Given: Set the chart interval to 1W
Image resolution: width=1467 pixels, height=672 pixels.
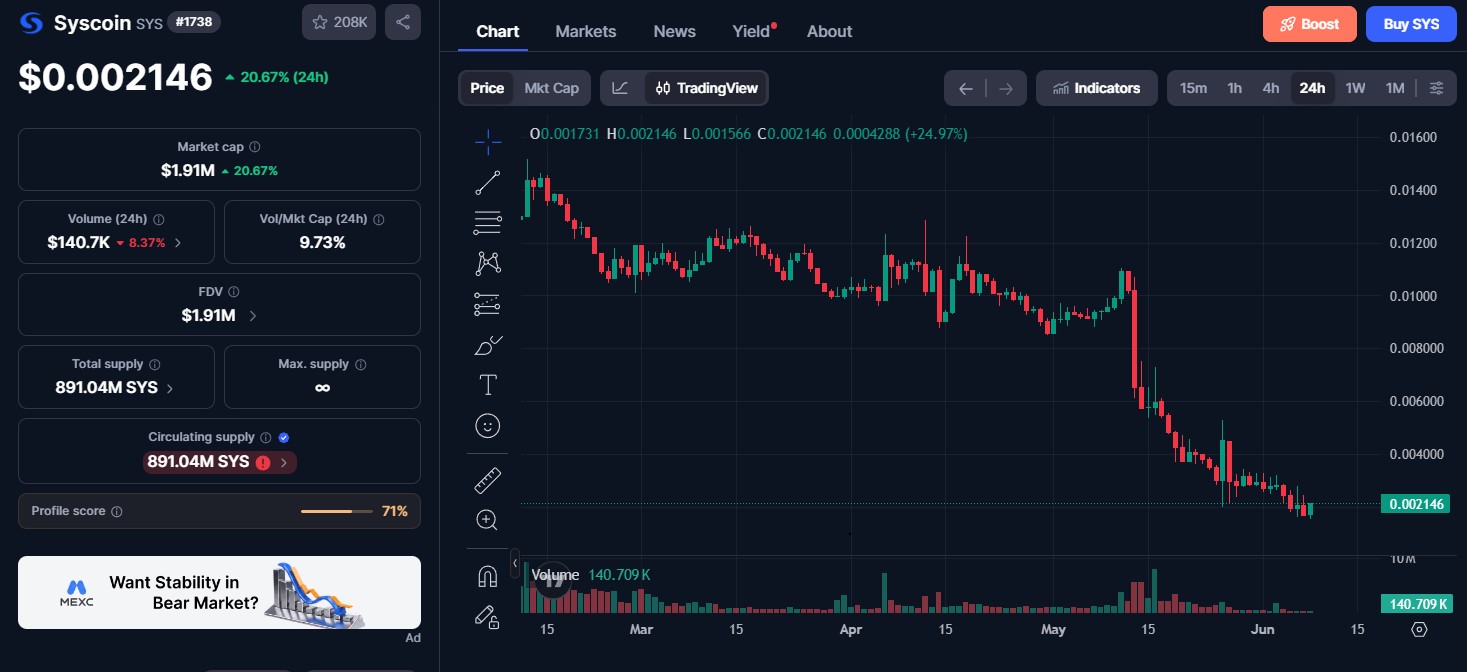Looking at the screenshot, I should pyautogui.click(x=1355, y=88).
